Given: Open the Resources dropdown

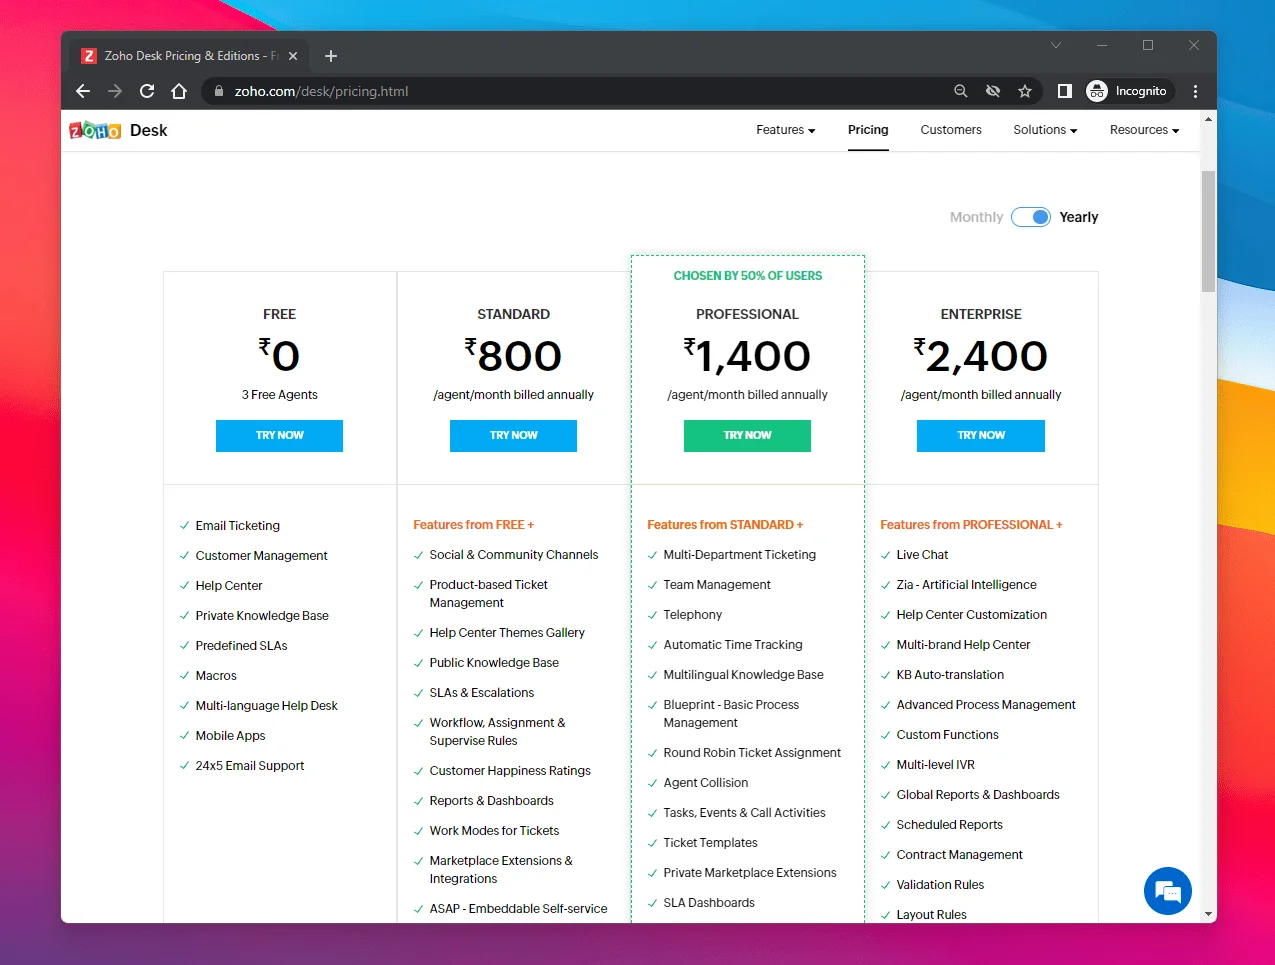Looking at the screenshot, I should pos(1143,130).
